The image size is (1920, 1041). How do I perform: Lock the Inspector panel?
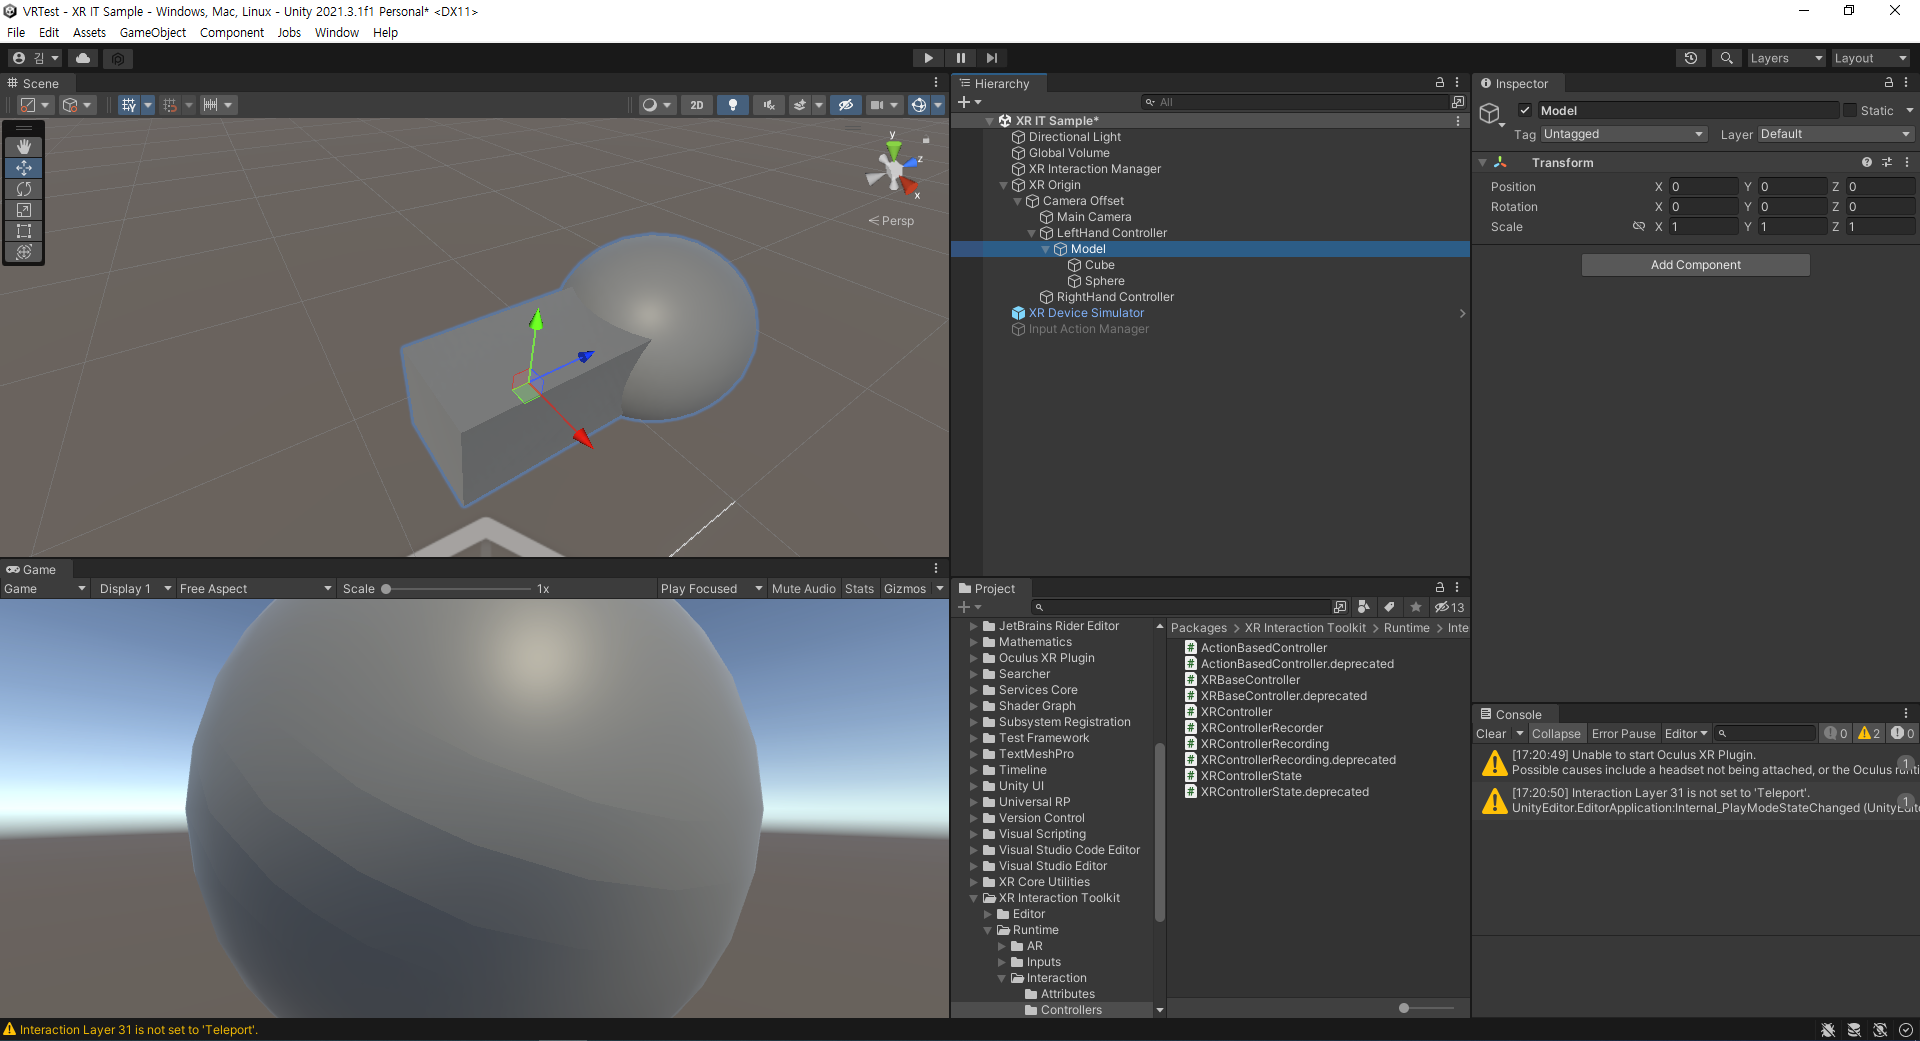pyautogui.click(x=1889, y=83)
